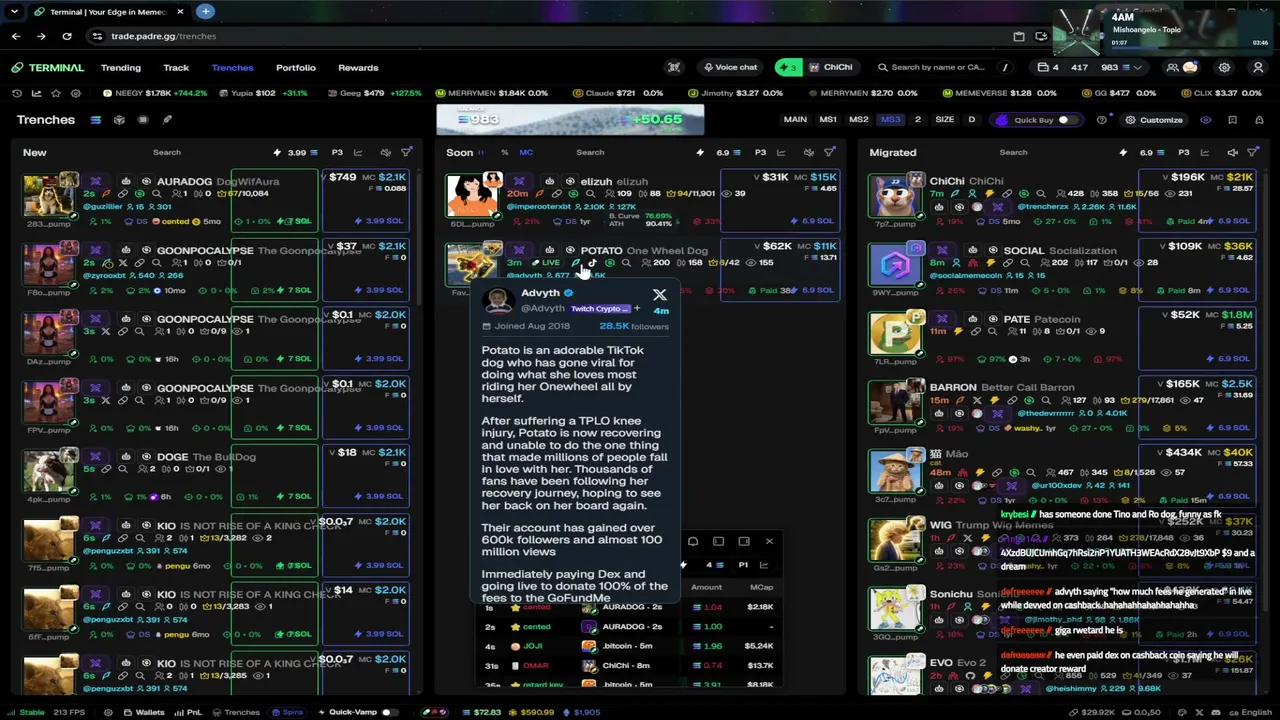Open the Trending page
Image resolution: width=1280 pixels, height=720 pixels.
click(121, 68)
